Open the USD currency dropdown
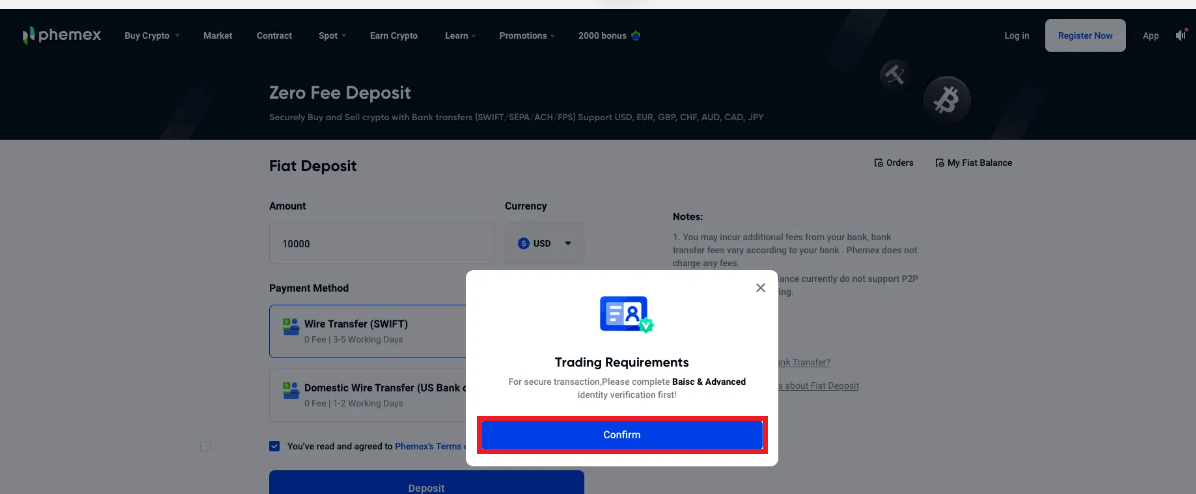 tap(544, 243)
